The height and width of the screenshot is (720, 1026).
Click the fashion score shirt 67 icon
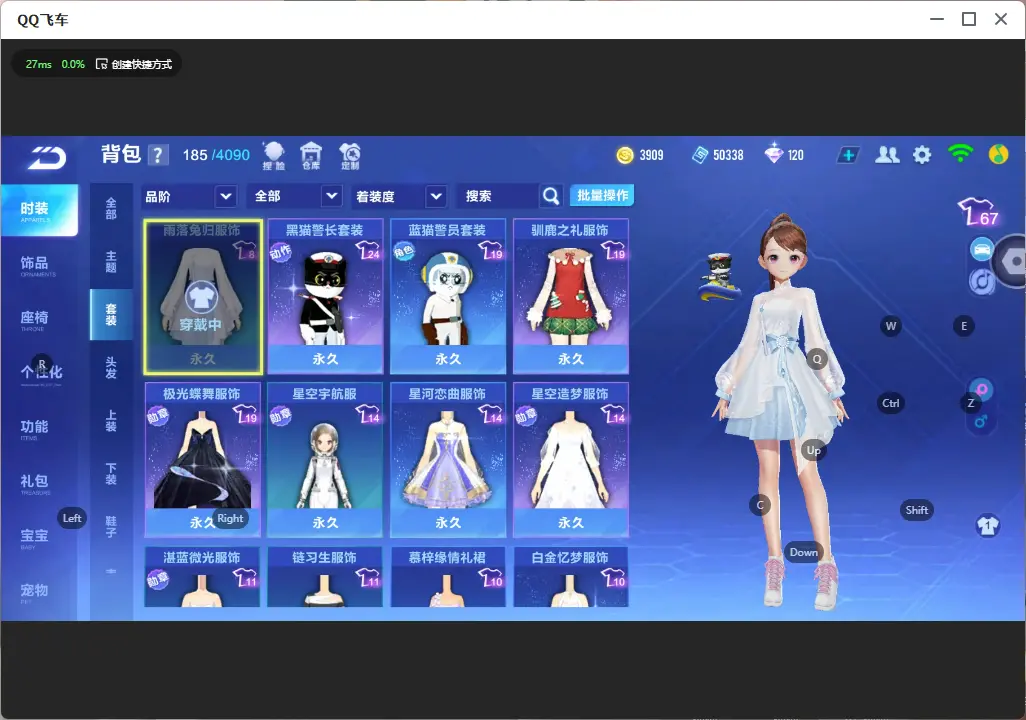(979, 211)
